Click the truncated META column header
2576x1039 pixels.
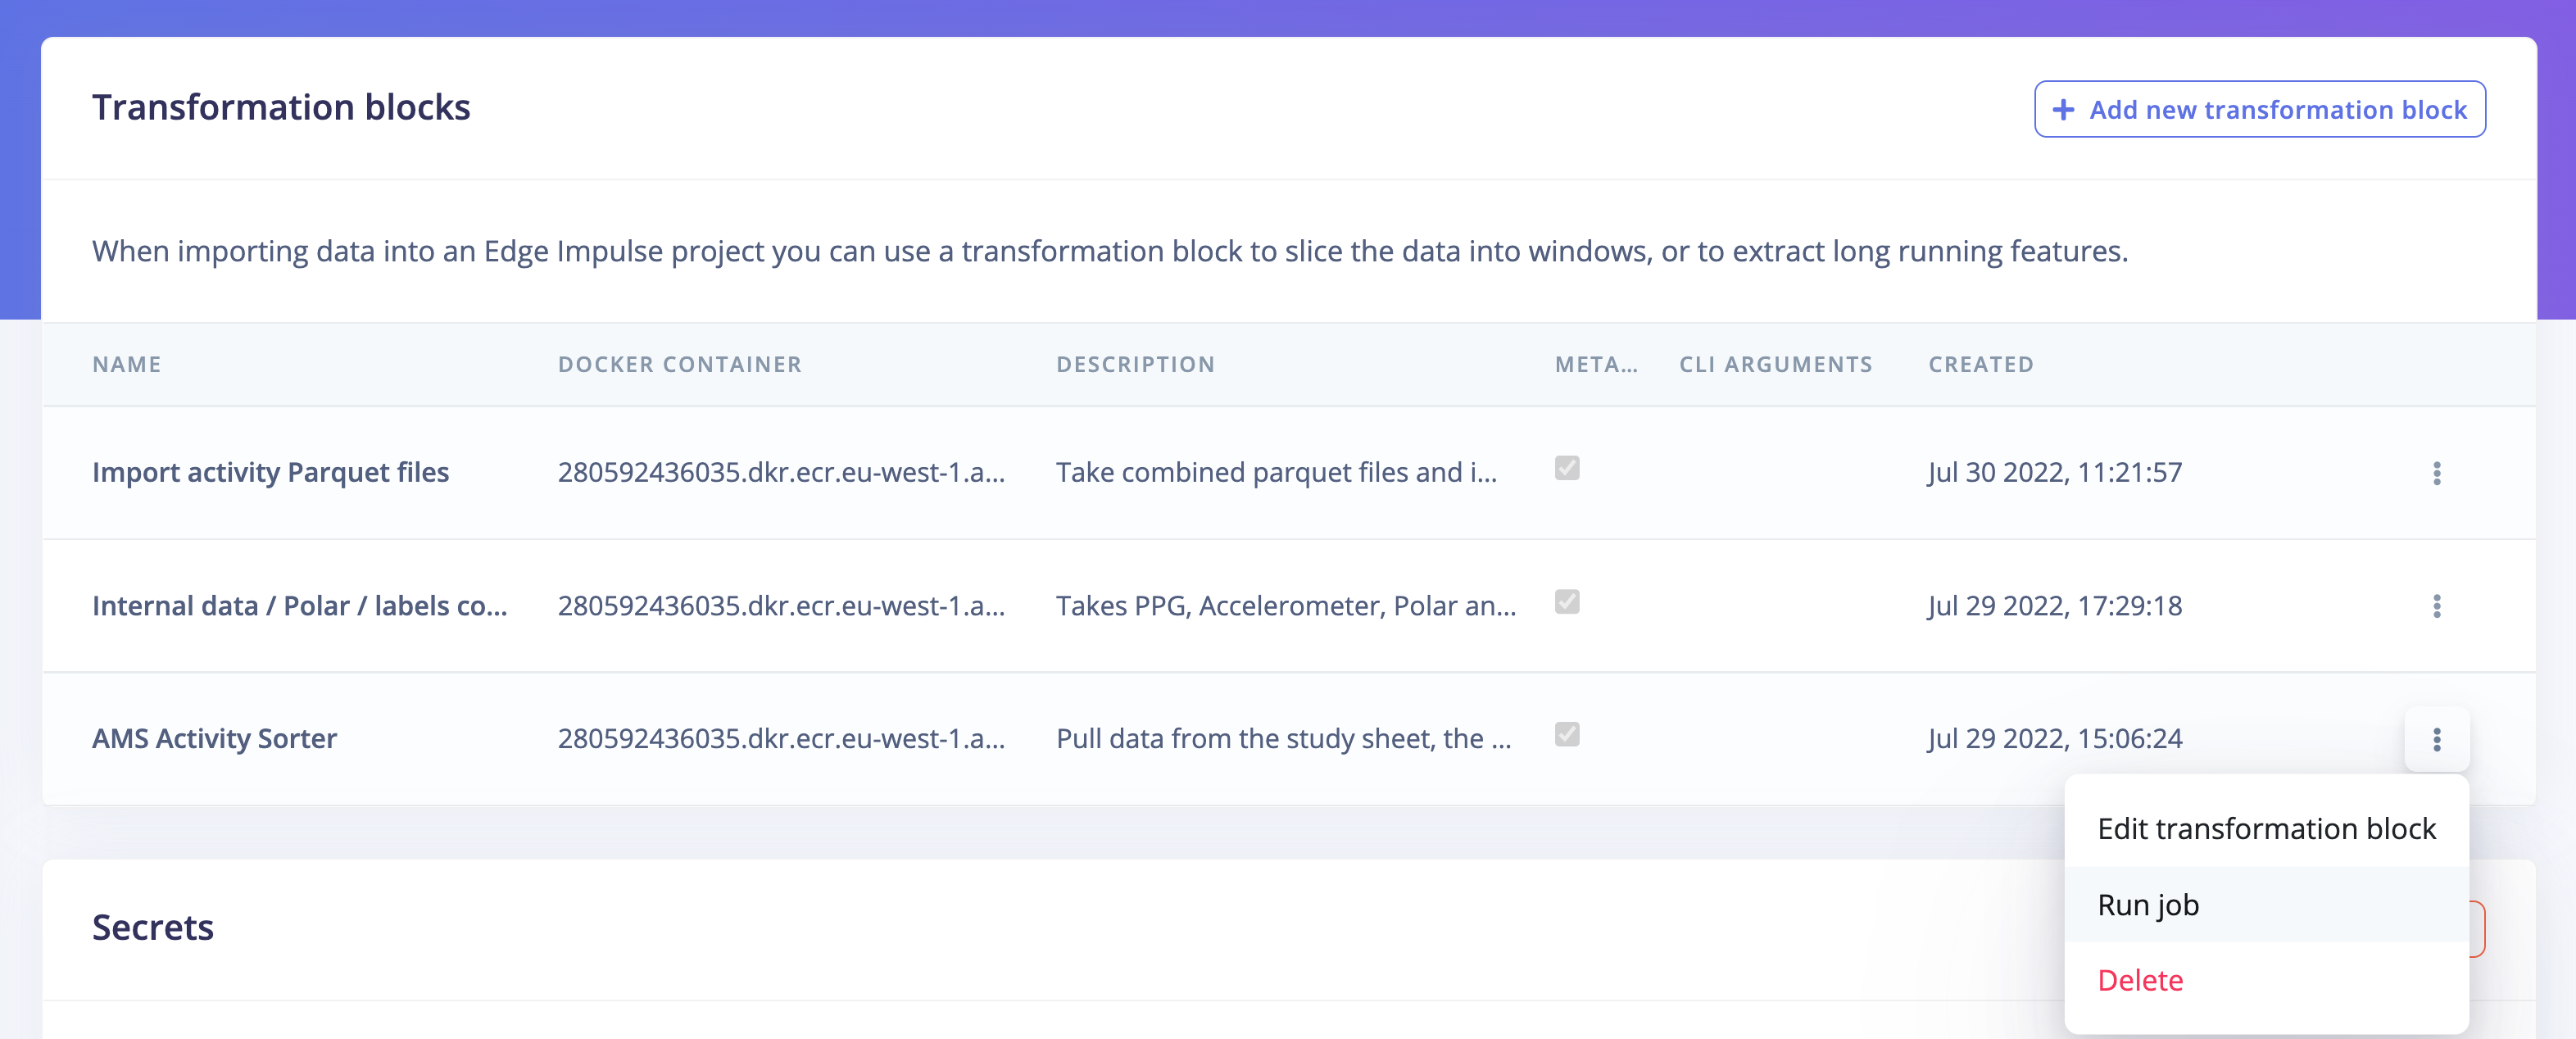point(1595,365)
